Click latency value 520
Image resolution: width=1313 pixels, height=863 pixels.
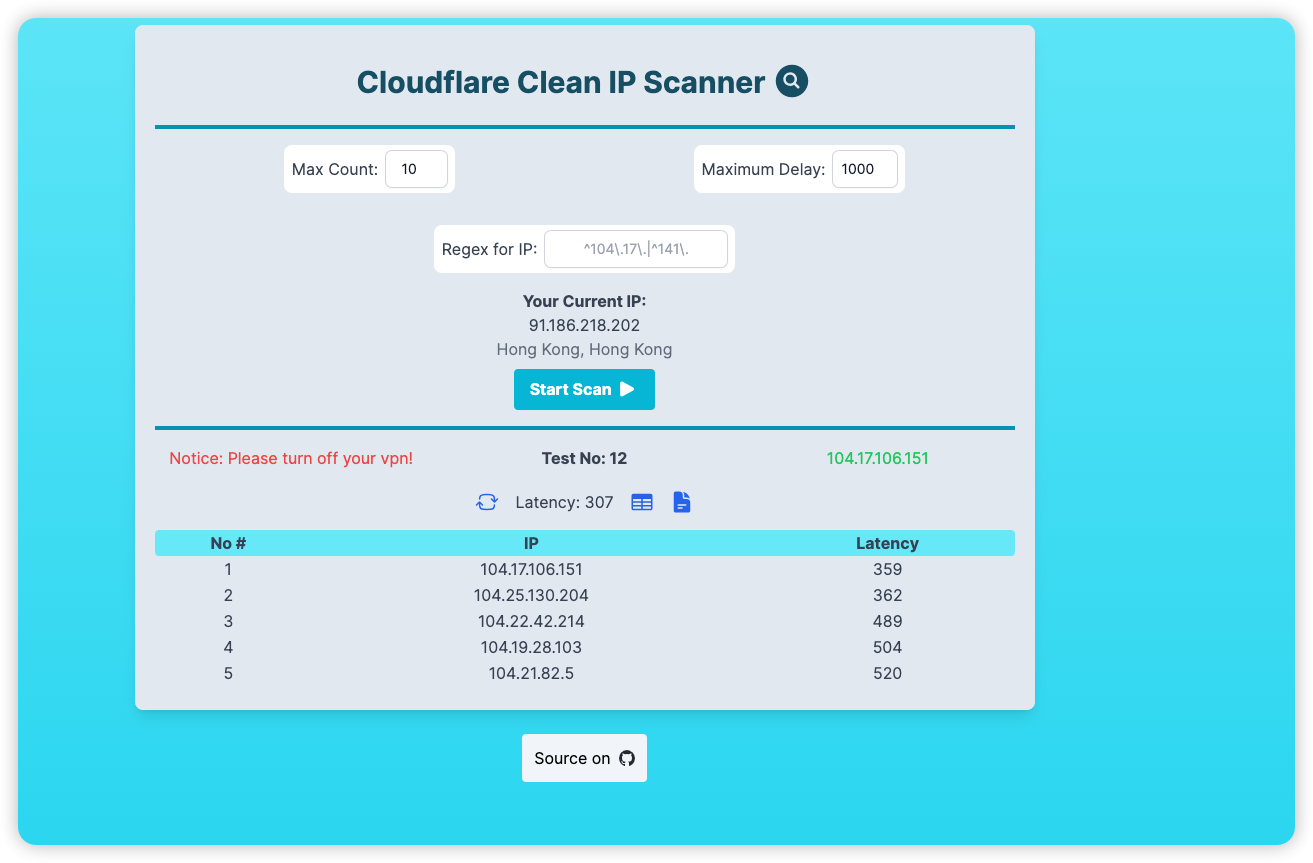point(887,673)
